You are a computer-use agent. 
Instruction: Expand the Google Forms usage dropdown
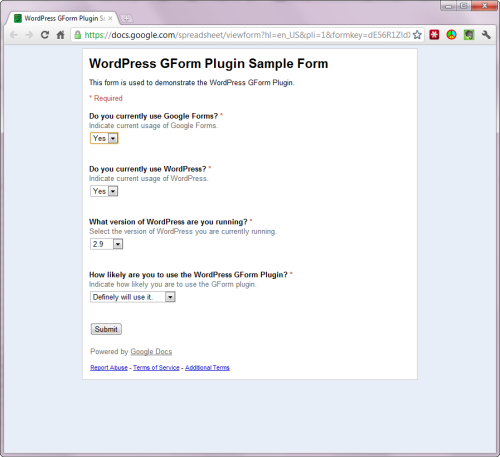tap(104, 138)
